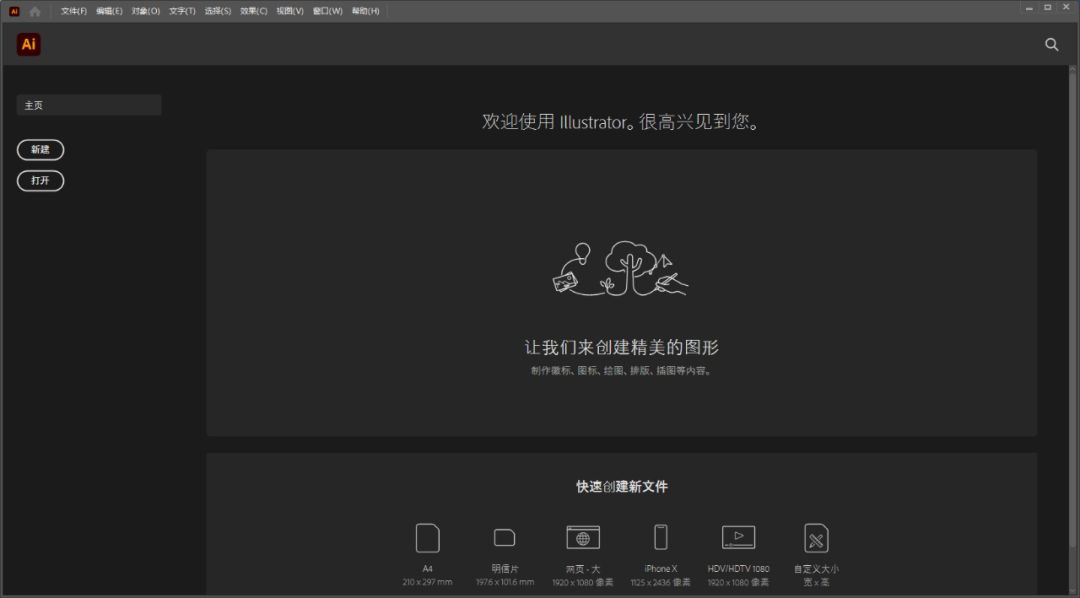Open the 对象(O) menu

point(145,11)
